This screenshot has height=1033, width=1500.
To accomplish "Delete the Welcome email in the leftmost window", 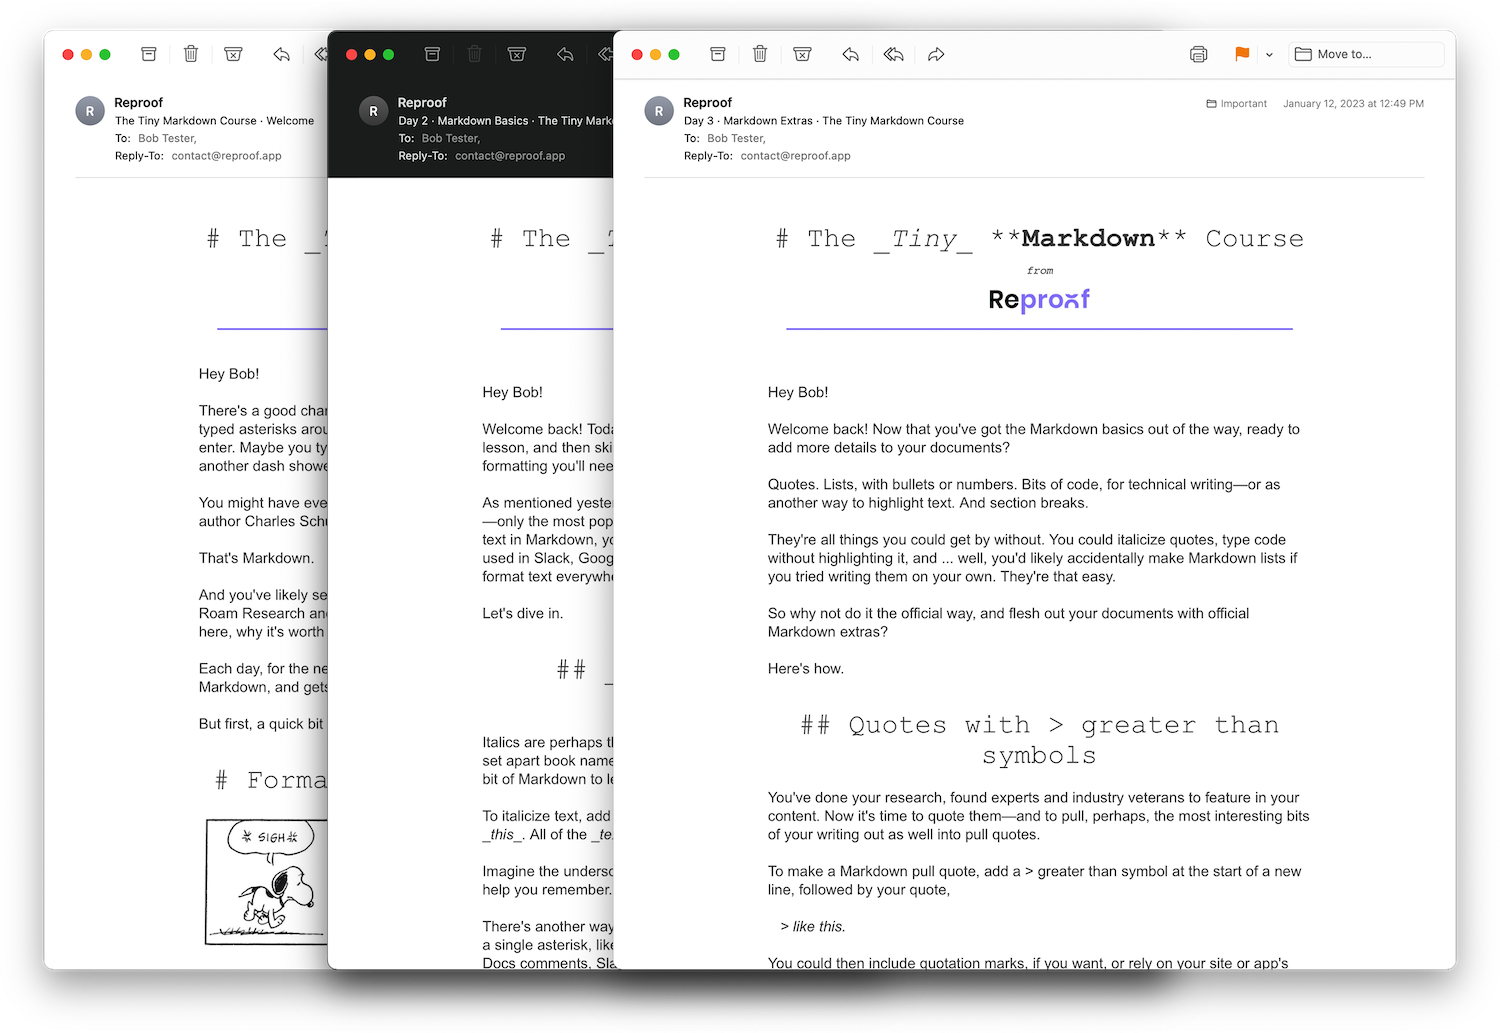I will coord(190,54).
